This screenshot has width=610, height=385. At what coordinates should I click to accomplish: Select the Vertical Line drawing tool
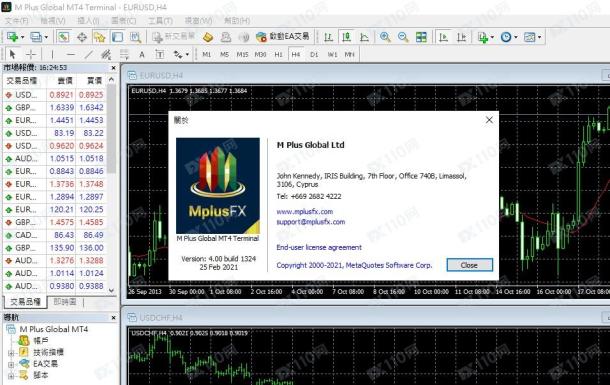pos(52,54)
